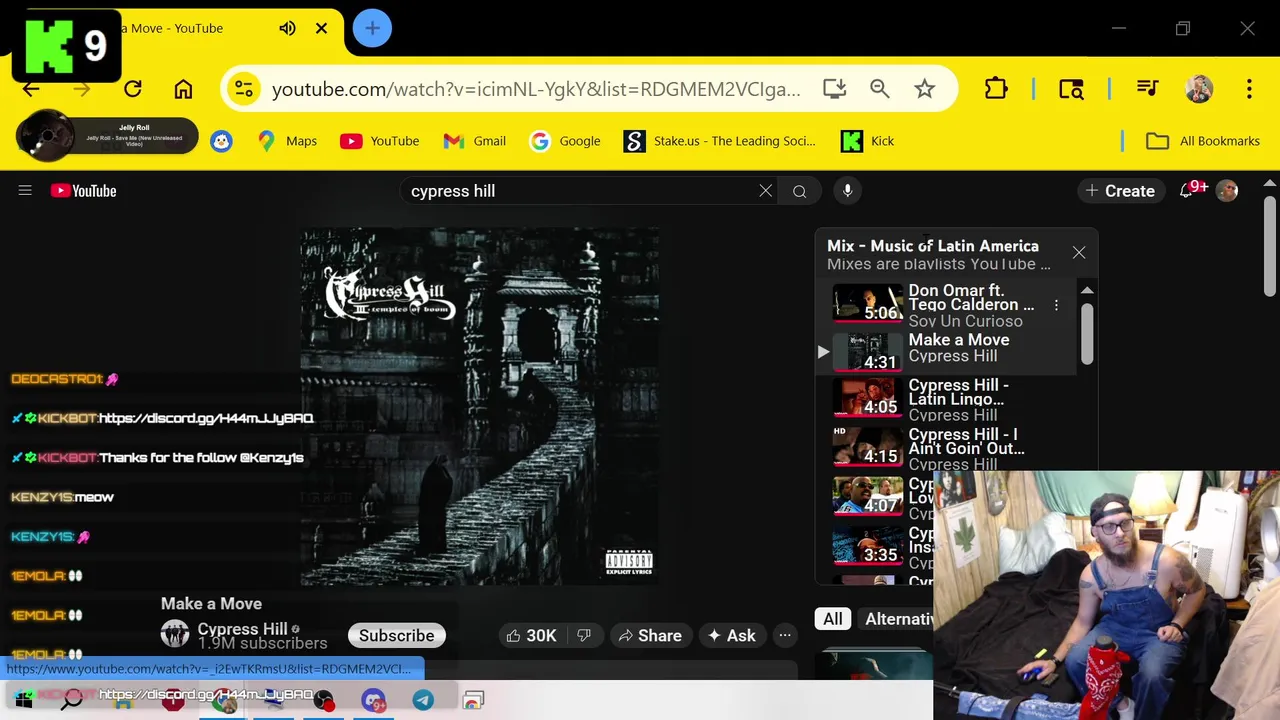Open the Maps bookmark

point(287,141)
